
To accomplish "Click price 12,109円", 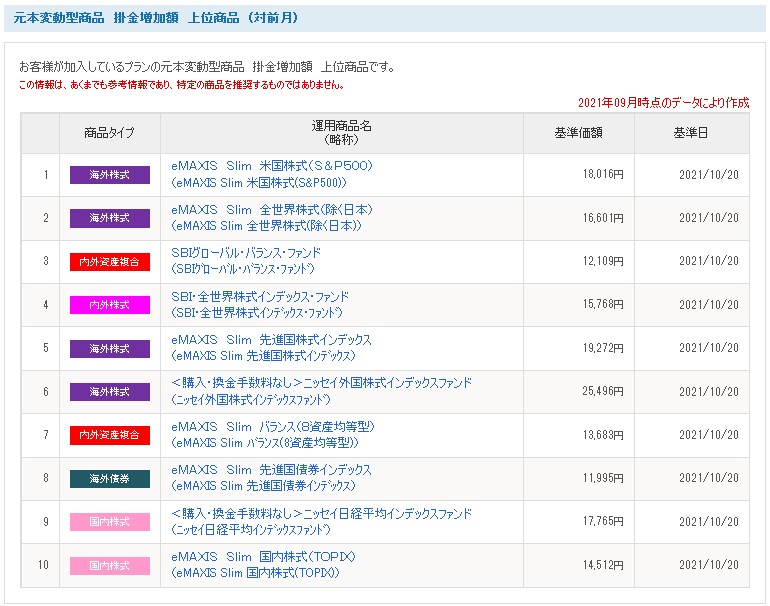I will 603,261.
